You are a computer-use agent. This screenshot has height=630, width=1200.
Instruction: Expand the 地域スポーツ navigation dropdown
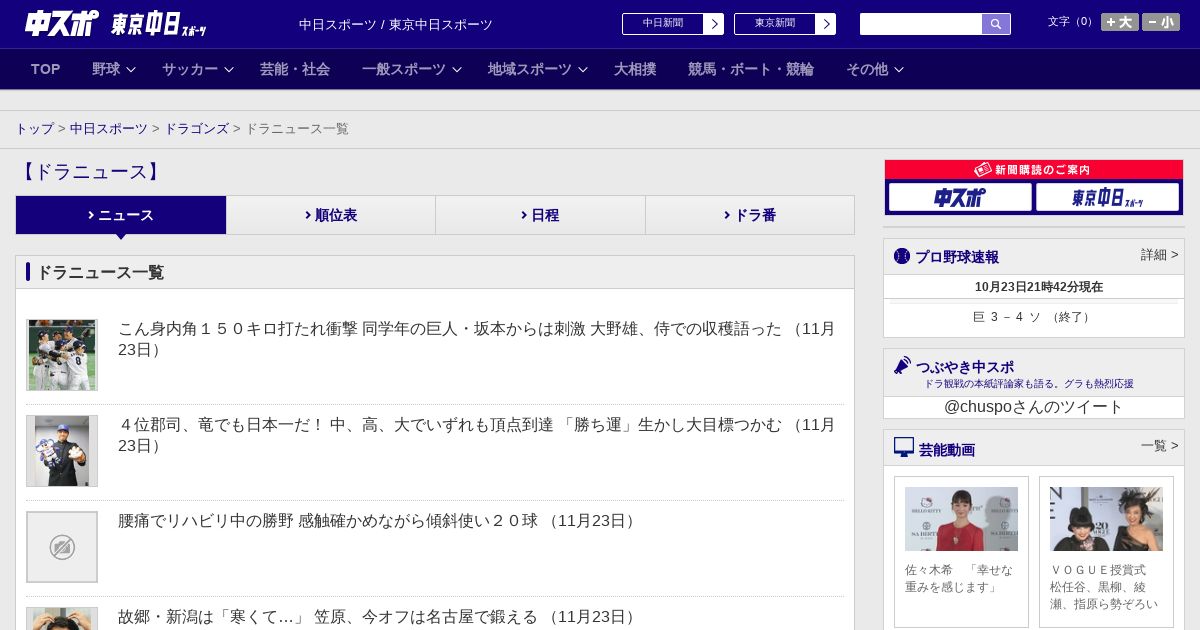538,69
